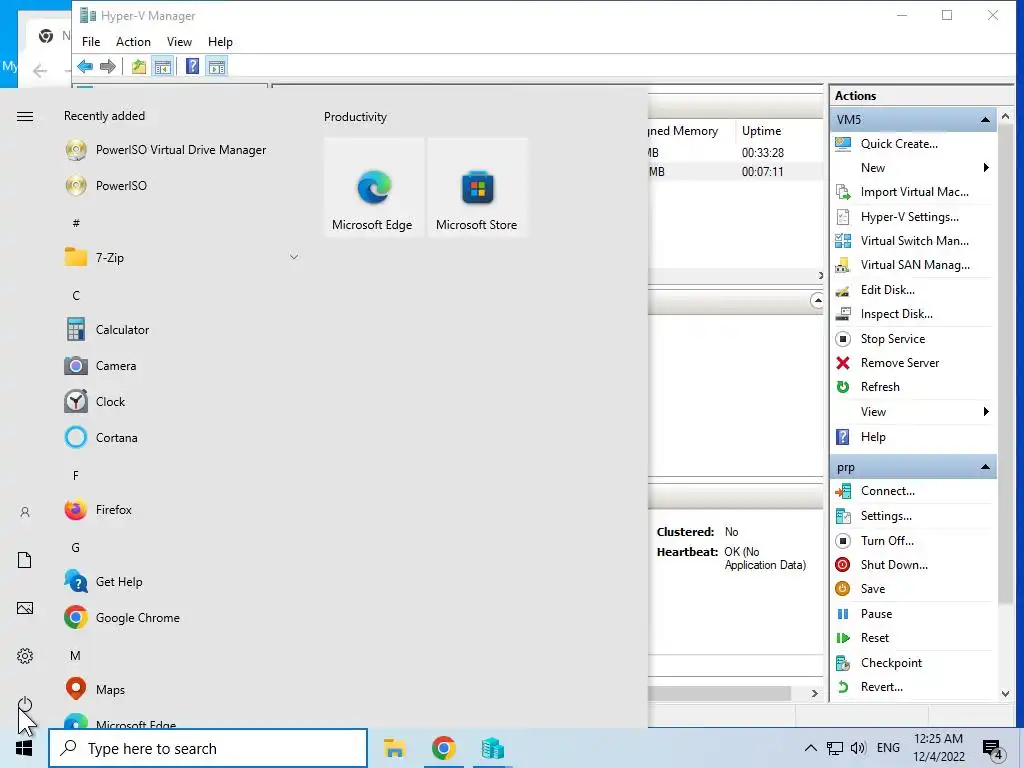1024x768 pixels.
Task: Launch Quick Create from Actions pane
Action: (899, 144)
